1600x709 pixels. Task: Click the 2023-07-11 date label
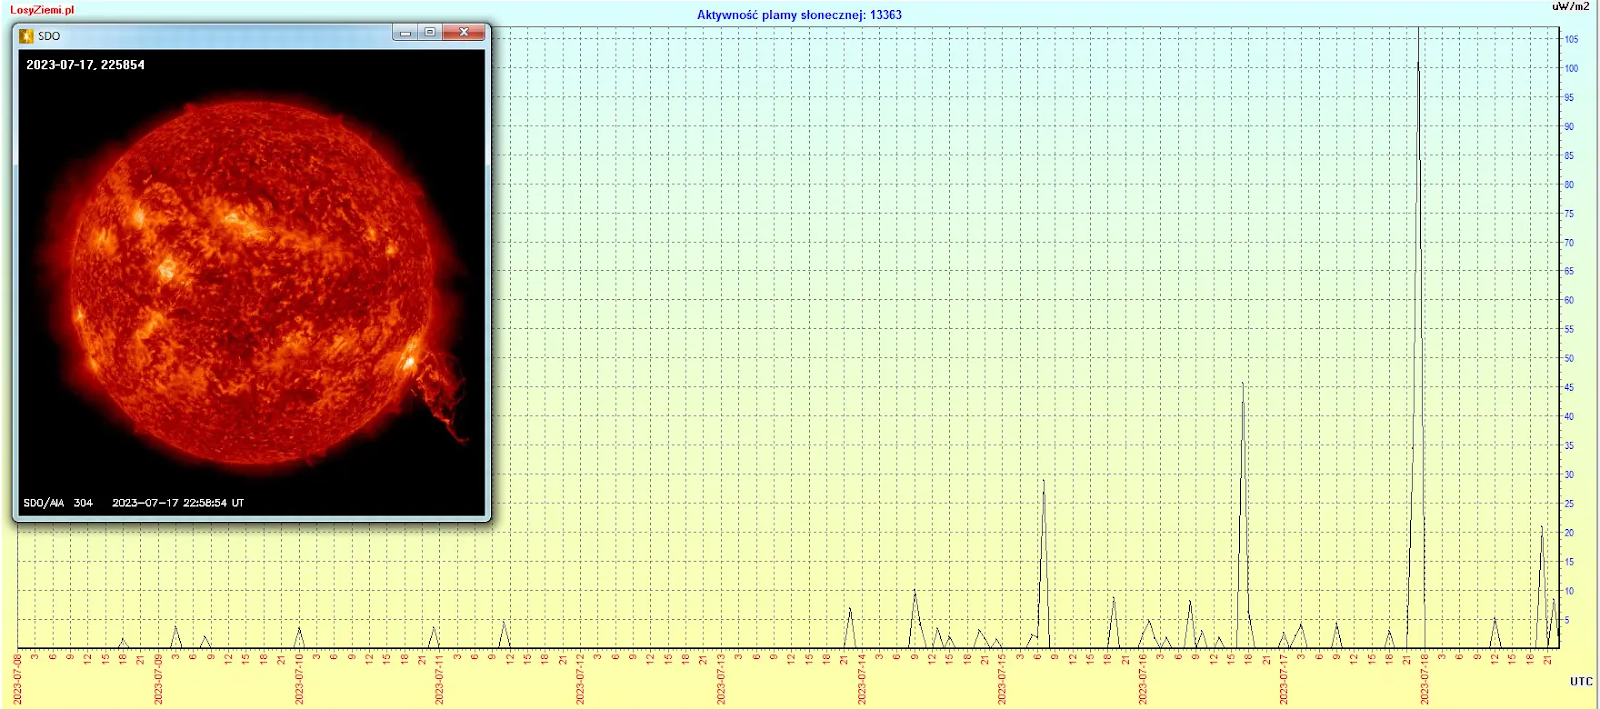[x=439, y=679]
